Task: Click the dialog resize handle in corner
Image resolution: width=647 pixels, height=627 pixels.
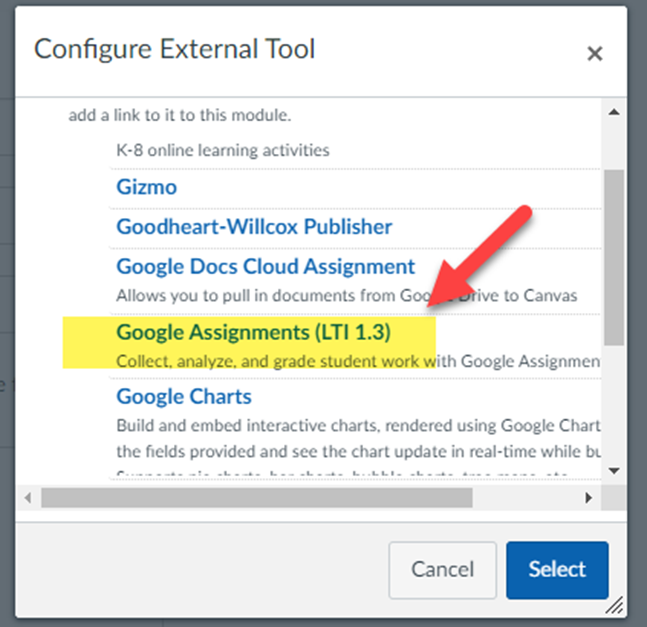Action: (x=615, y=604)
